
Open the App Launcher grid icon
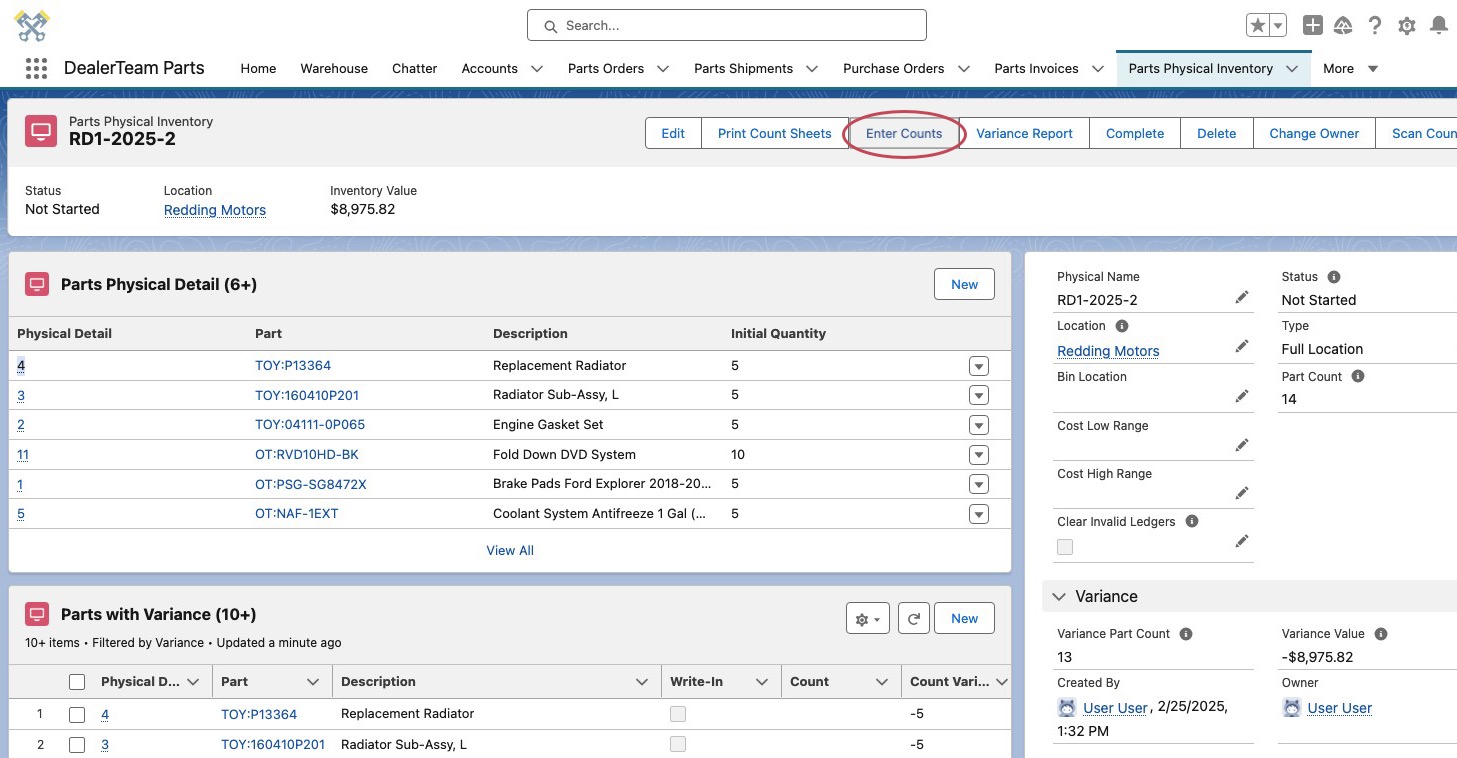pos(36,68)
